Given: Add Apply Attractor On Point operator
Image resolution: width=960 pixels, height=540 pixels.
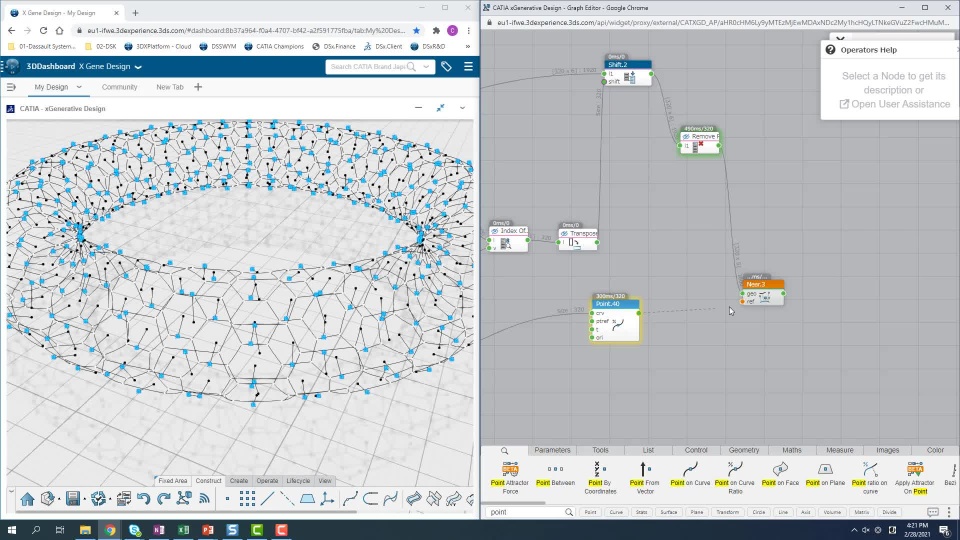Looking at the screenshot, I should click(915, 478).
